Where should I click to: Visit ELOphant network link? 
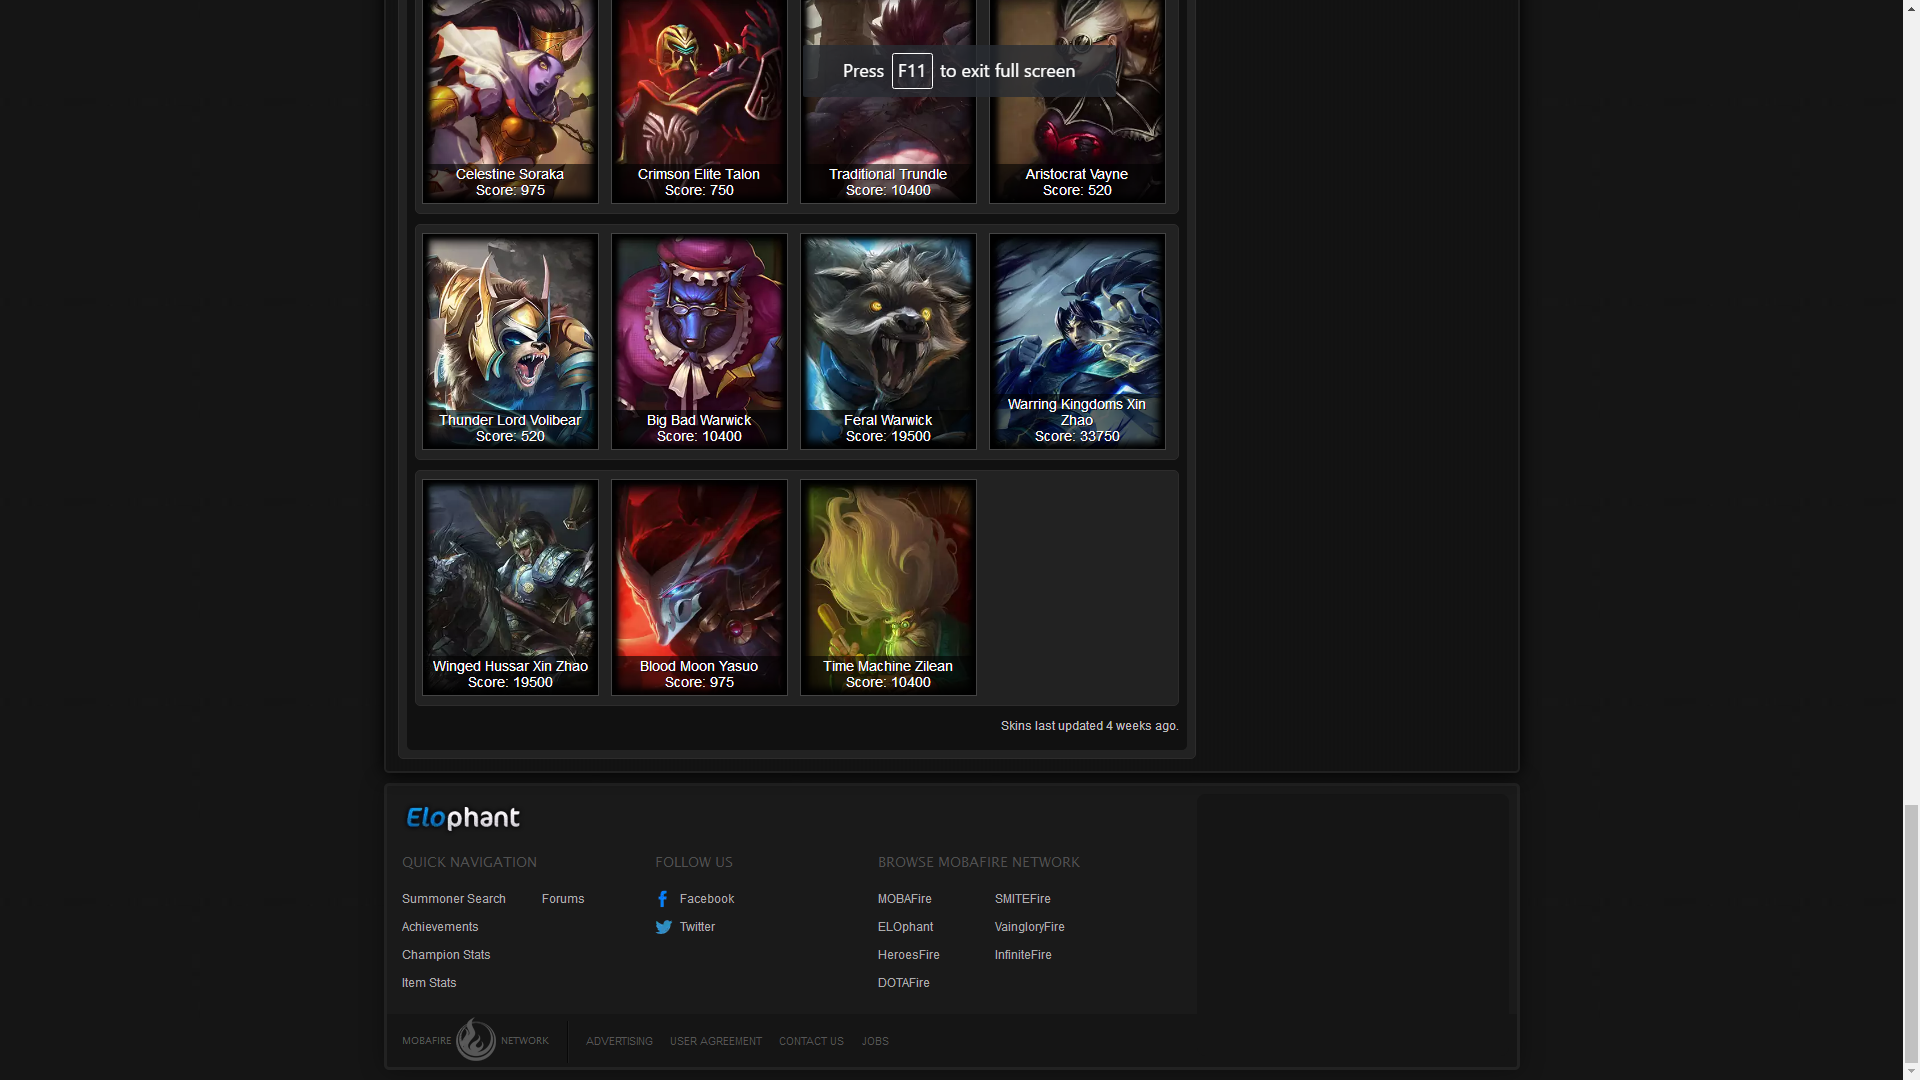905,927
